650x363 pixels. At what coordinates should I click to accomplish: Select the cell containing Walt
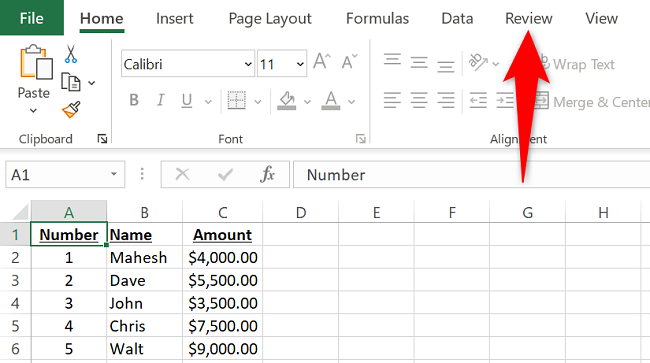tap(144, 348)
